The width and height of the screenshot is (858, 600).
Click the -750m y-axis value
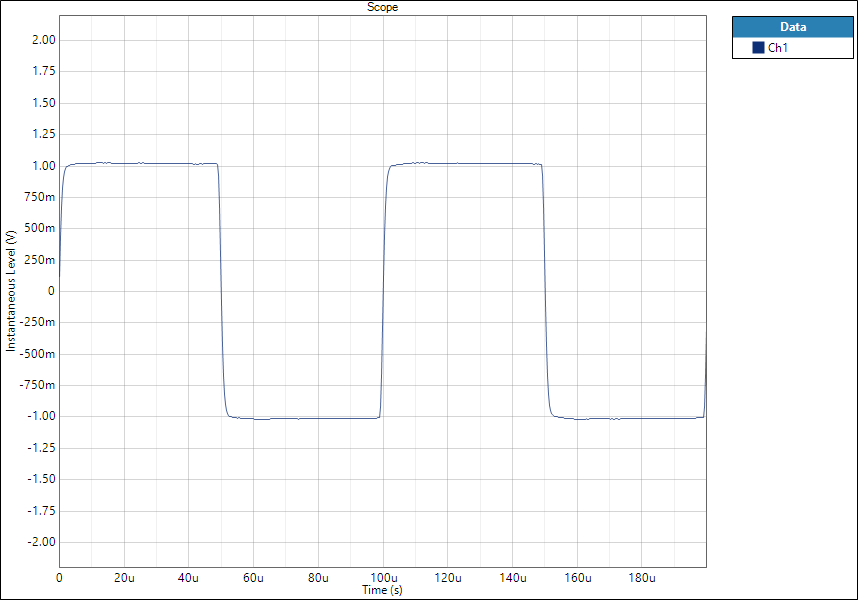click(x=38, y=385)
